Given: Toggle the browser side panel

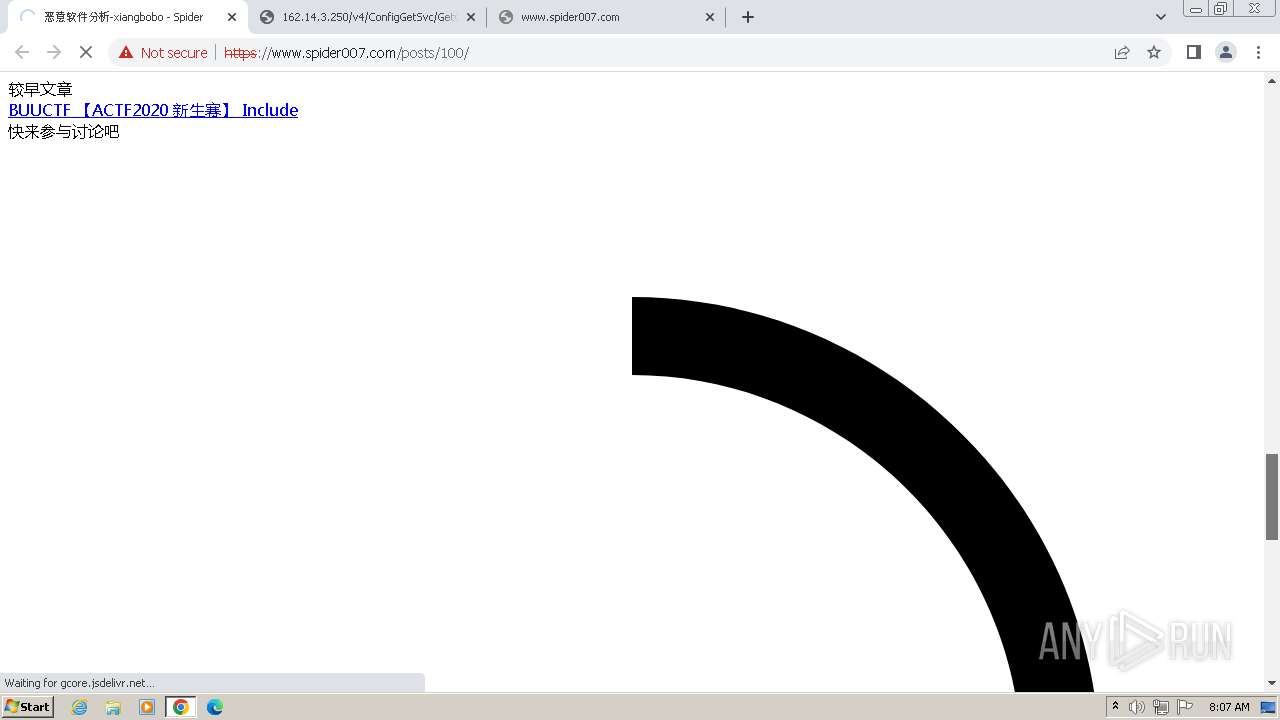Looking at the screenshot, I should click(1193, 52).
